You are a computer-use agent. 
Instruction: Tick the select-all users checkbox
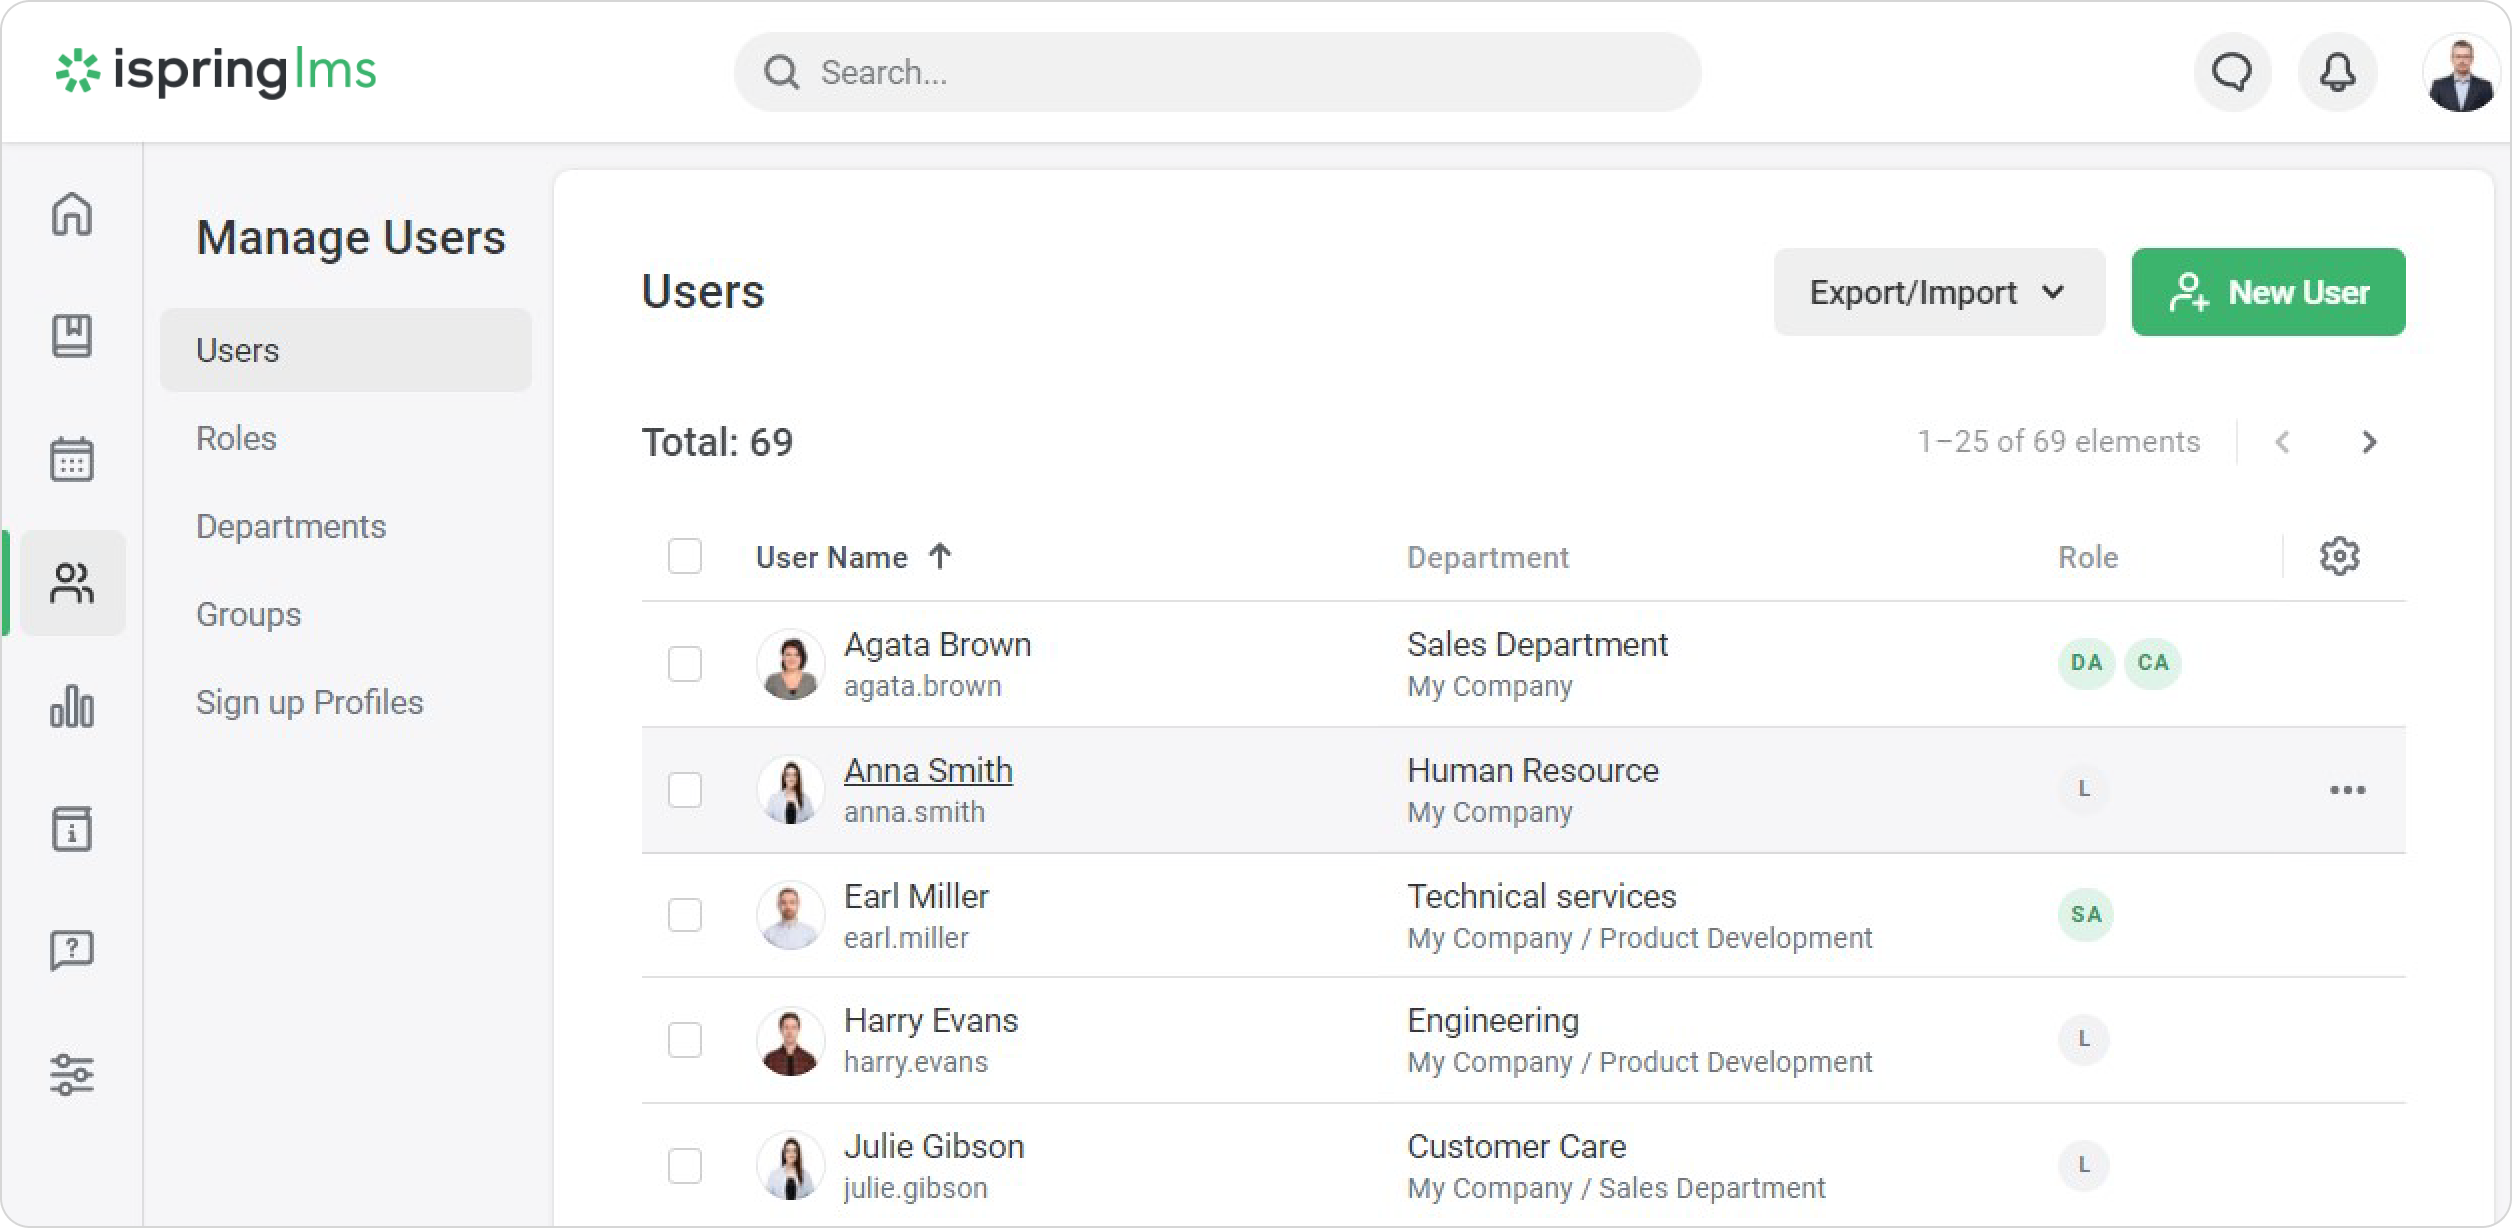click(x=685, y=556)
